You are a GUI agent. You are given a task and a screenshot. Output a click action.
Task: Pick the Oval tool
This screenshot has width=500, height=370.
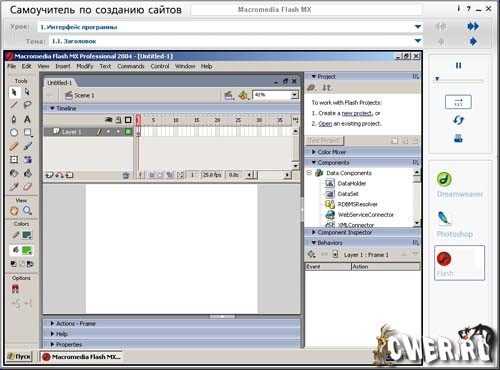(14, 133)
